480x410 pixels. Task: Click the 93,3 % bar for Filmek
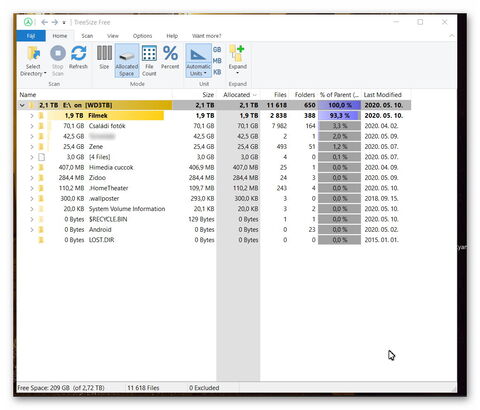339,116
